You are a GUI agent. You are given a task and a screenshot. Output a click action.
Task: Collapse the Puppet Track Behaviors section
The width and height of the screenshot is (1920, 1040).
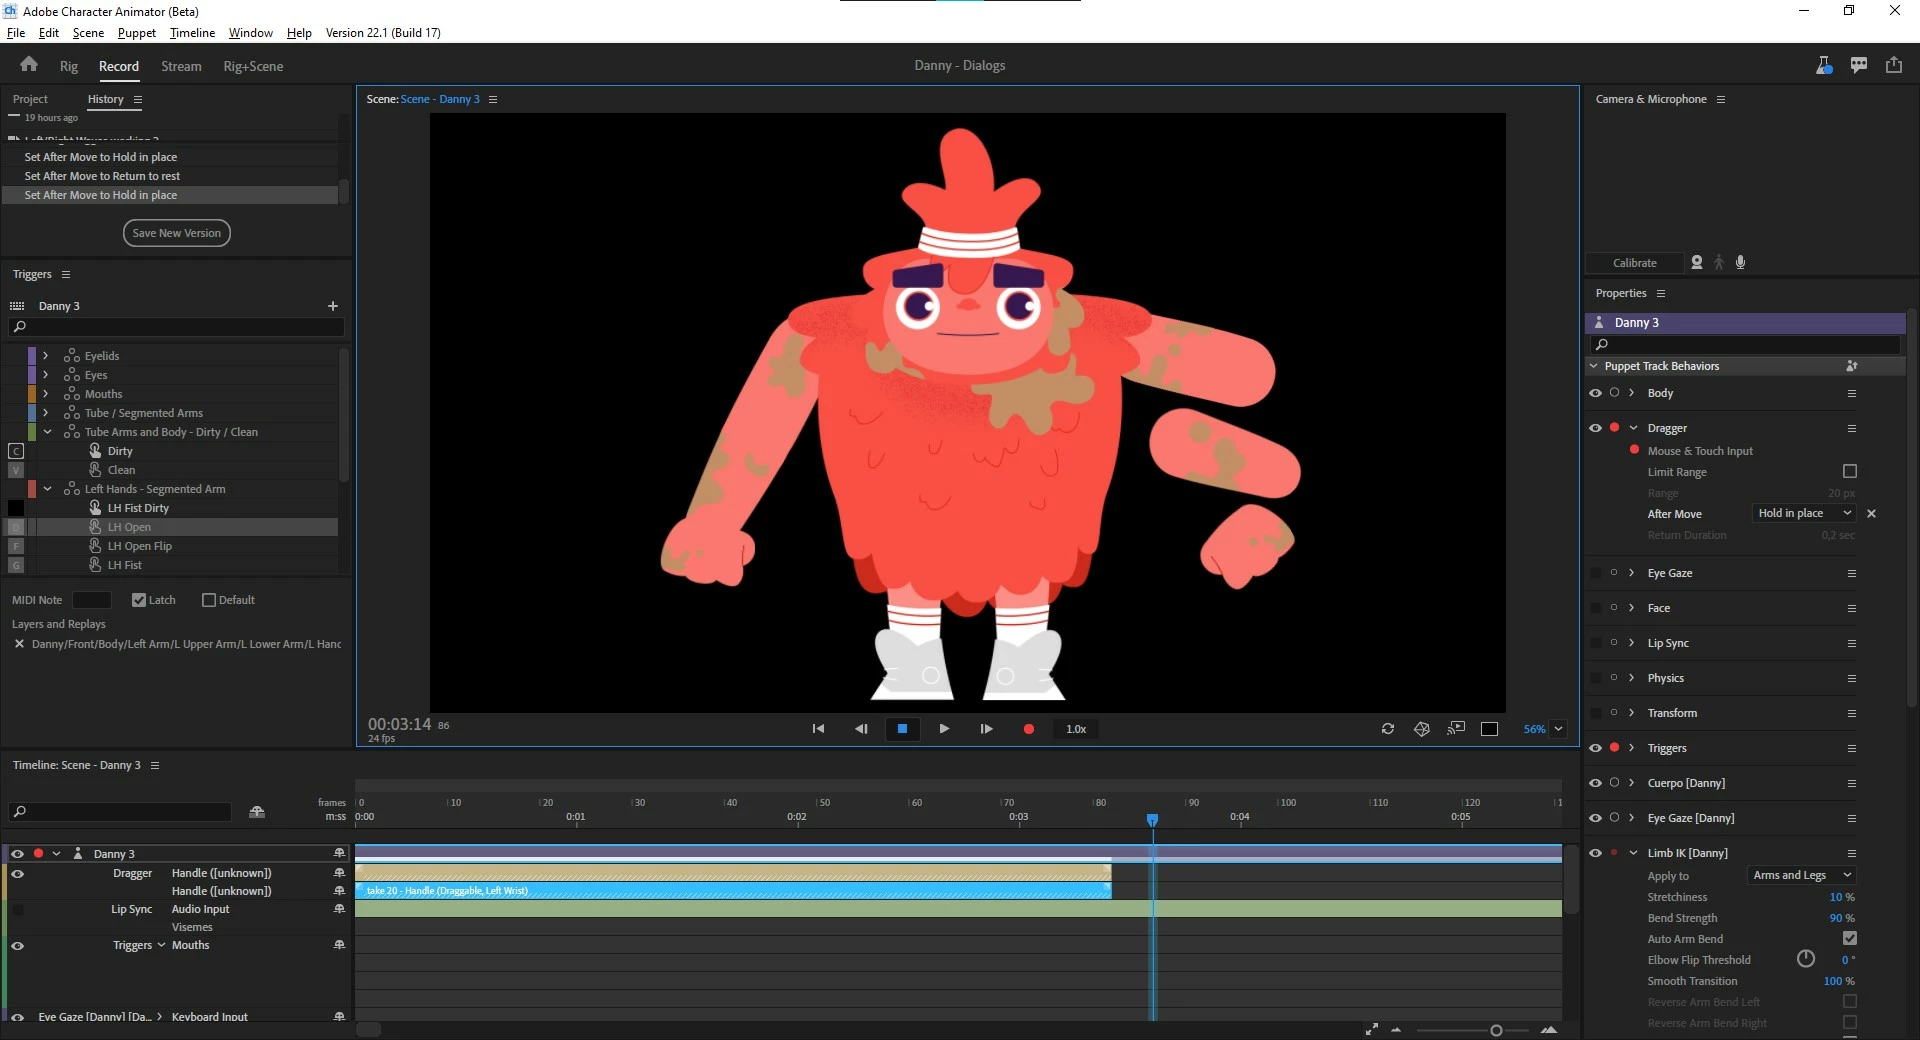(1594, 366)
